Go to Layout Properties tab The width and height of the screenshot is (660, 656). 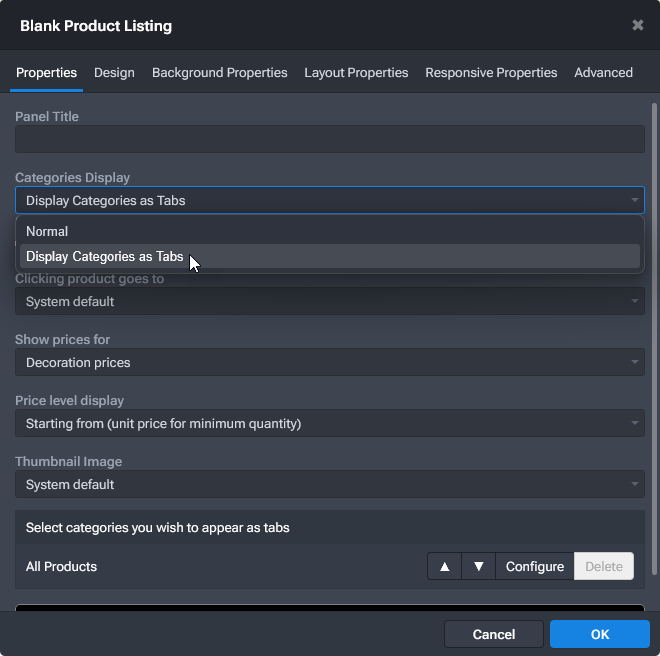(356, 73)
